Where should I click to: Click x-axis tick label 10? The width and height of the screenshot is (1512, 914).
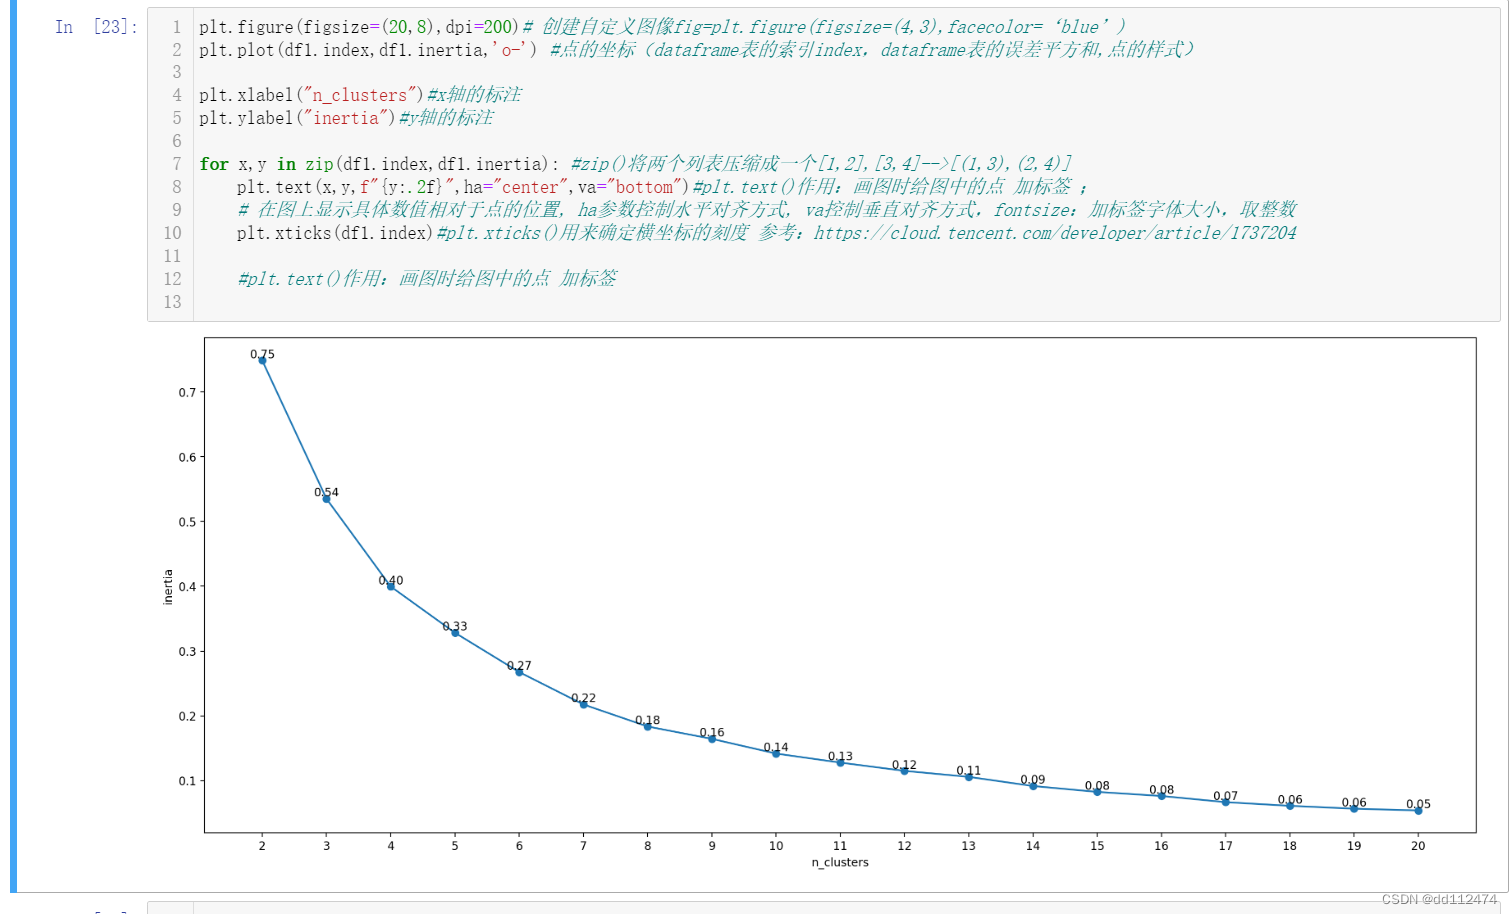point(776,845)
